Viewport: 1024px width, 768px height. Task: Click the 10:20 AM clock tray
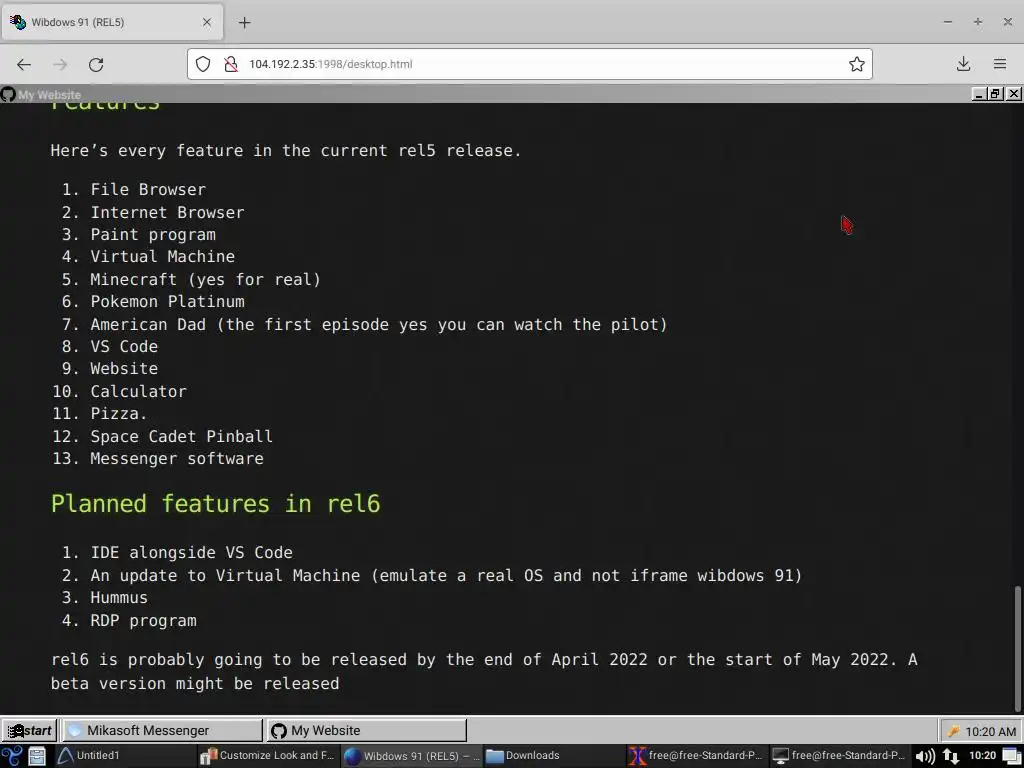click(x=990, y=731)
